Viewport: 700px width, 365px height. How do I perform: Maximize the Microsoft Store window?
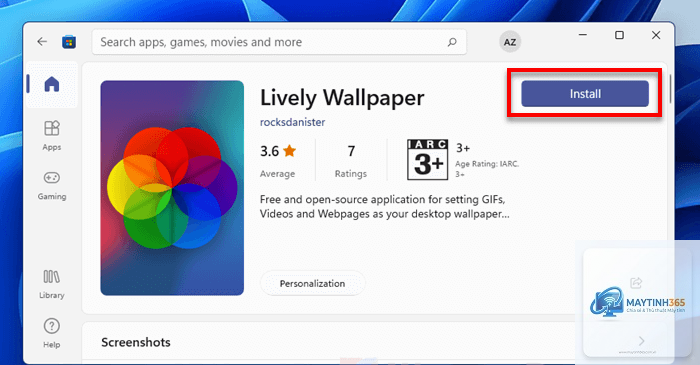pos(619,35)
